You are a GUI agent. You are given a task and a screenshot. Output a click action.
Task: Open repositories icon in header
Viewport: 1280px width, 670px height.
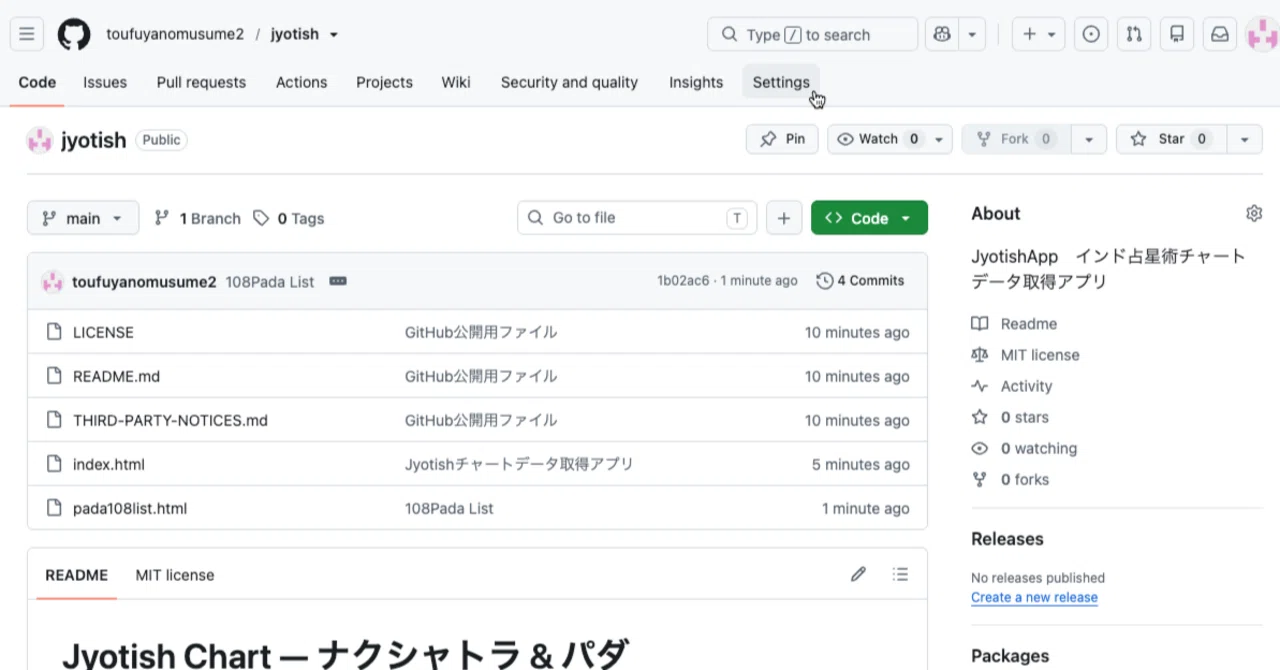(1177, 34)
